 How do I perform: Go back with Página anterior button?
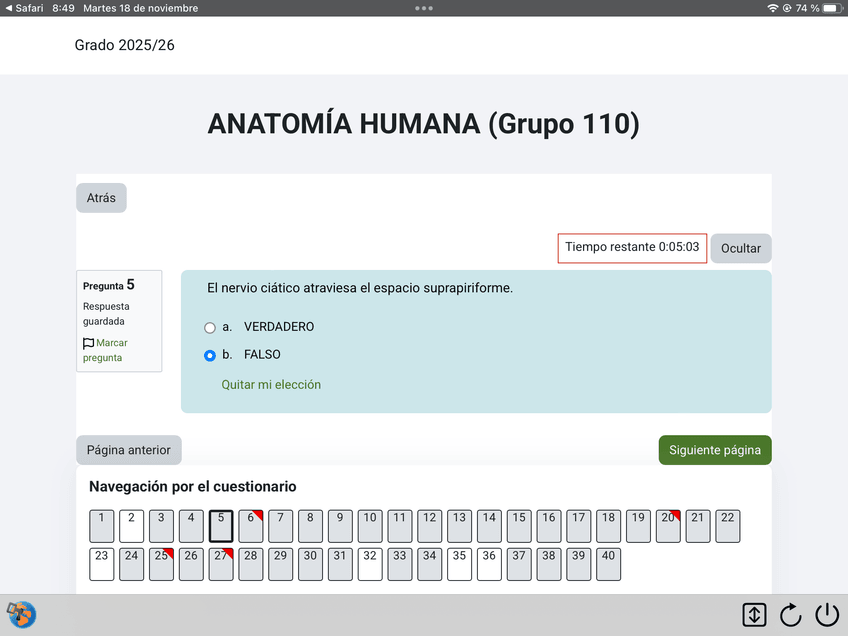pyautogui.click(x=129, y=450)
